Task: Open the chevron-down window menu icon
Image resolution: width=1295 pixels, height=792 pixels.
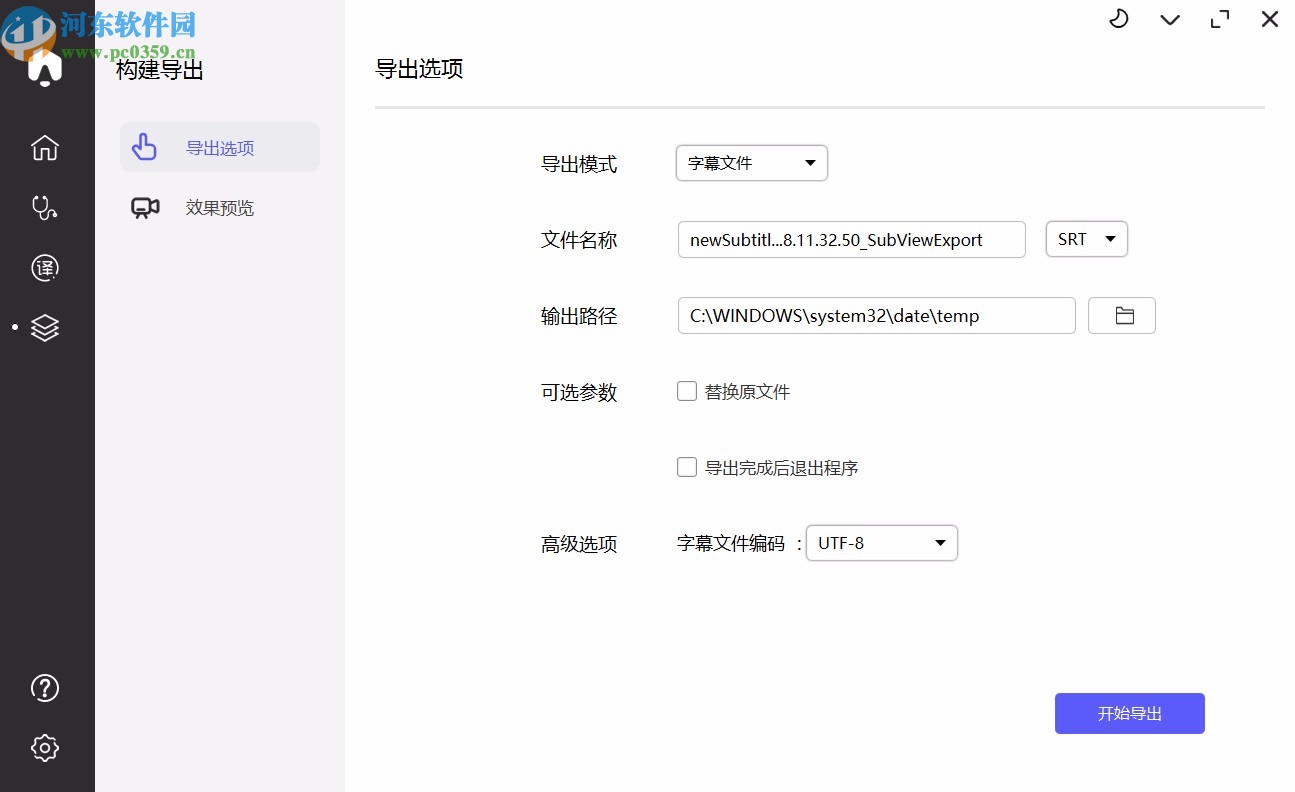Action: [x=1170, y=20]
